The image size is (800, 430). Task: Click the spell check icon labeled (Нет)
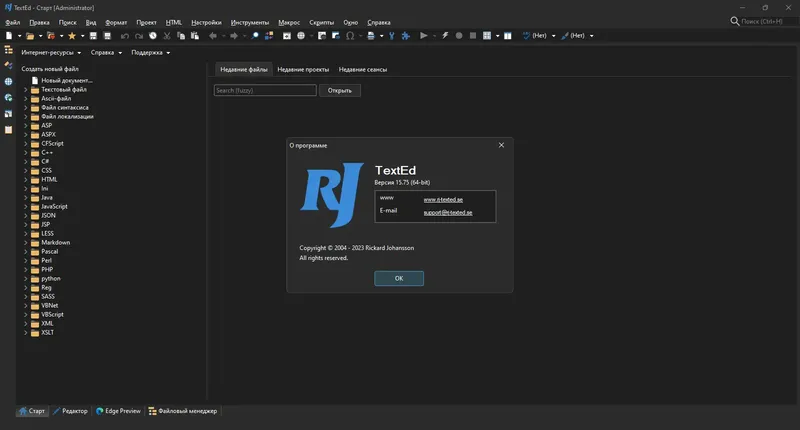527,36
